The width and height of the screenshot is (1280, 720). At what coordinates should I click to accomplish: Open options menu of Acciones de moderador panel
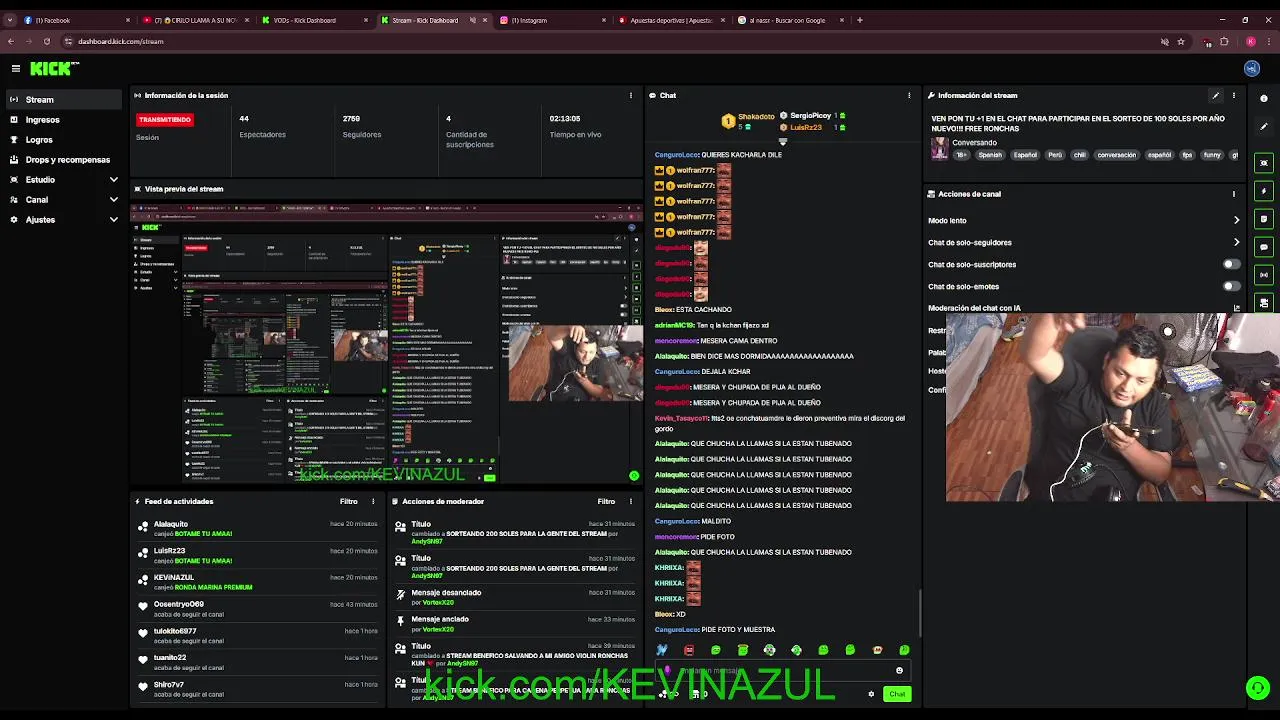631,501
